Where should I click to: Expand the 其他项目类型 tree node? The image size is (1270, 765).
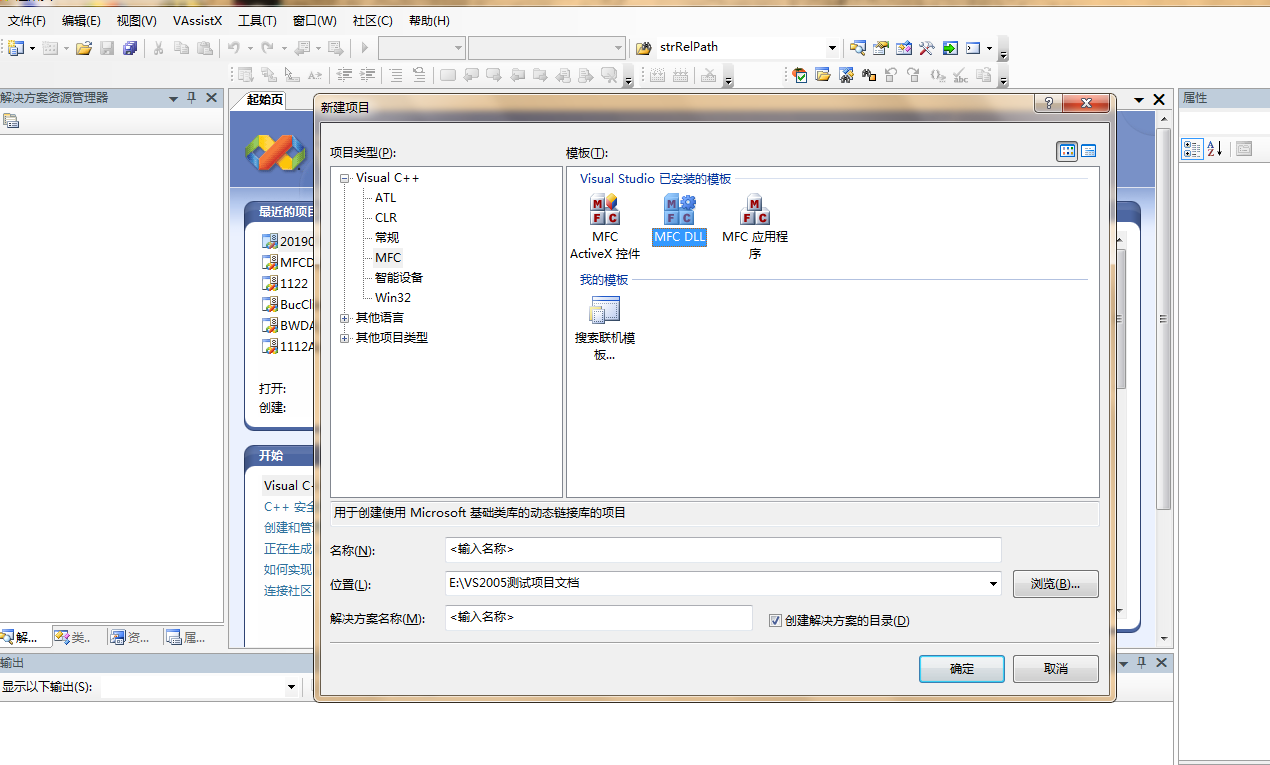click(x=345, y=338)
